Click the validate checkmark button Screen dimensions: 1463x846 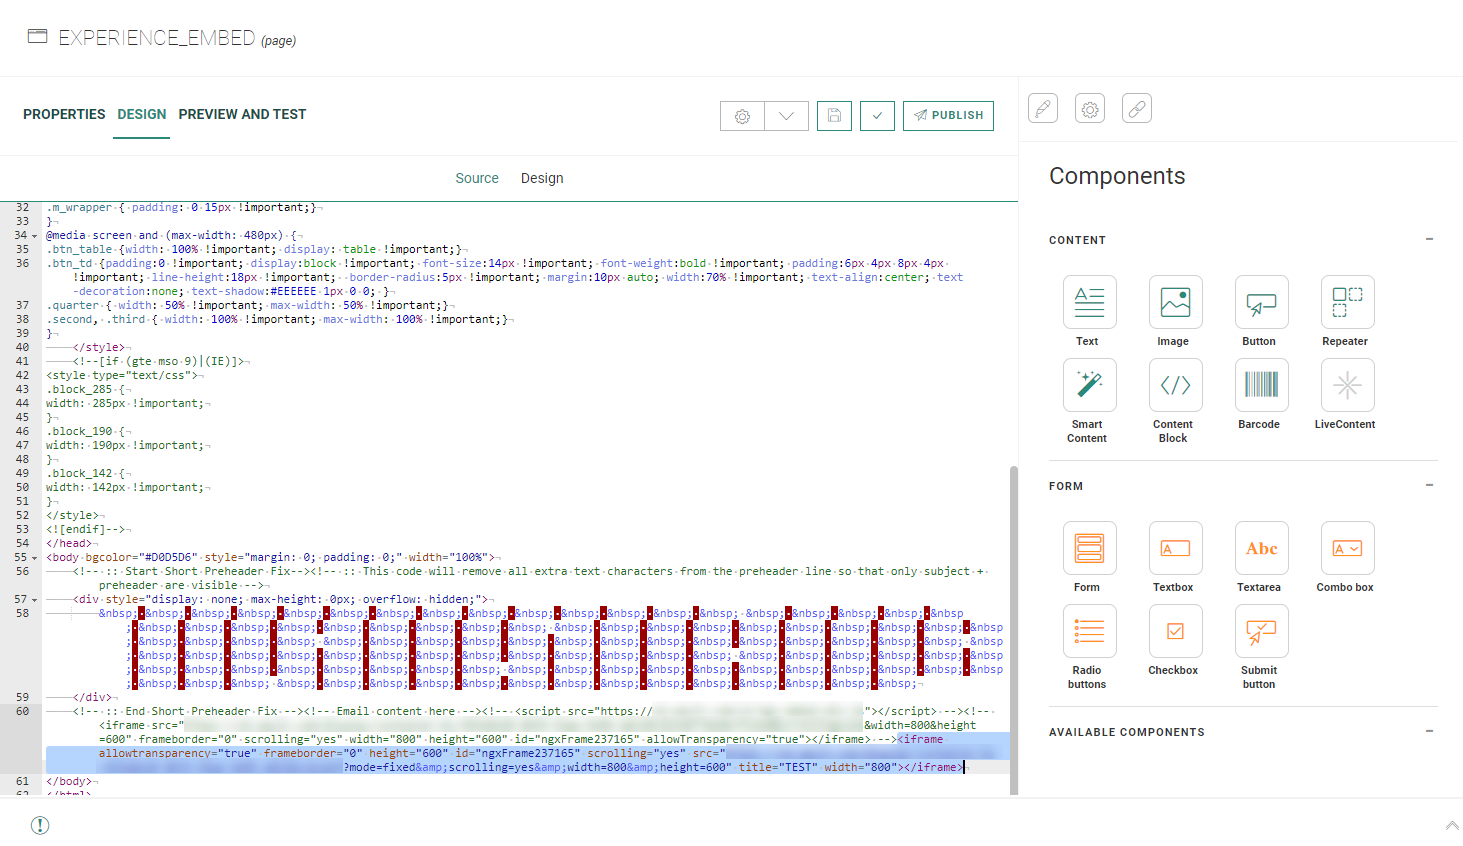click(877, 116)
